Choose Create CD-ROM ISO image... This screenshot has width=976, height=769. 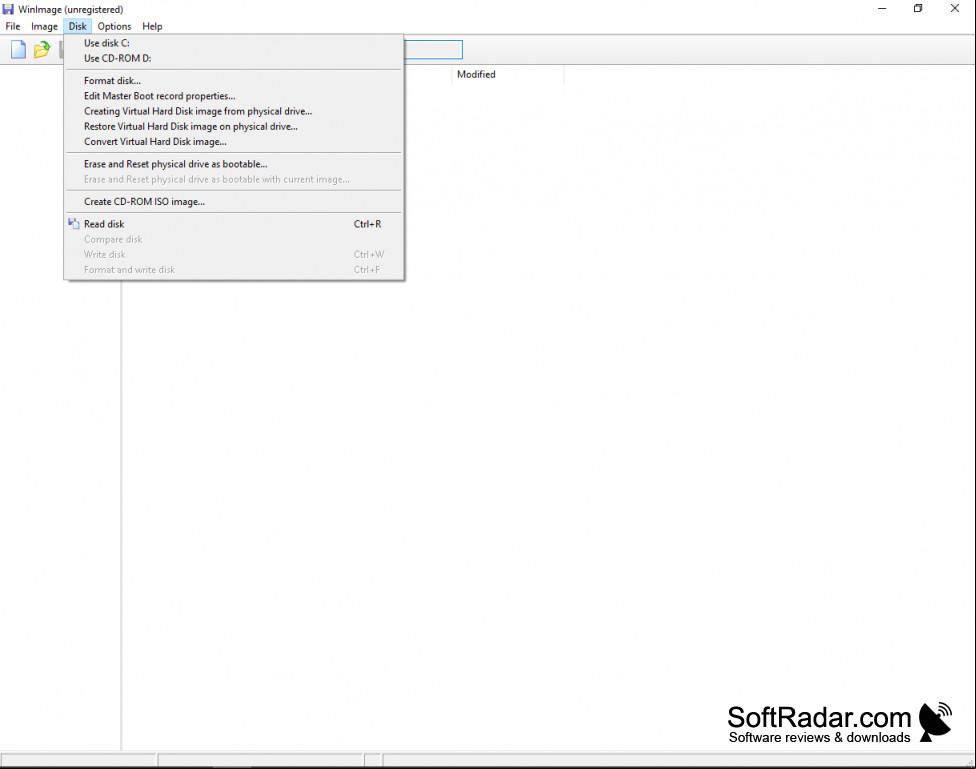point(234,202)
